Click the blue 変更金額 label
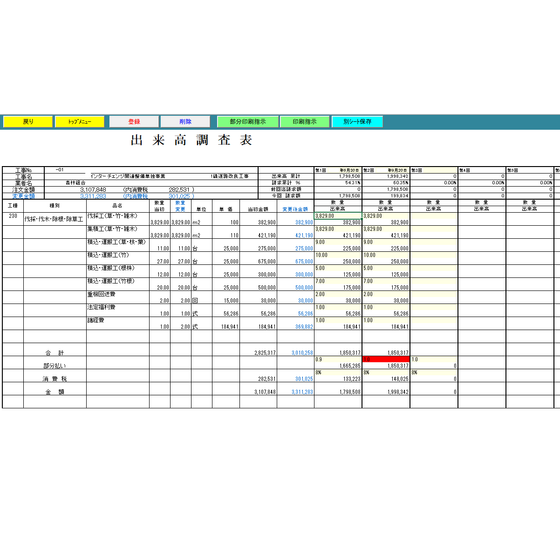 24,196
